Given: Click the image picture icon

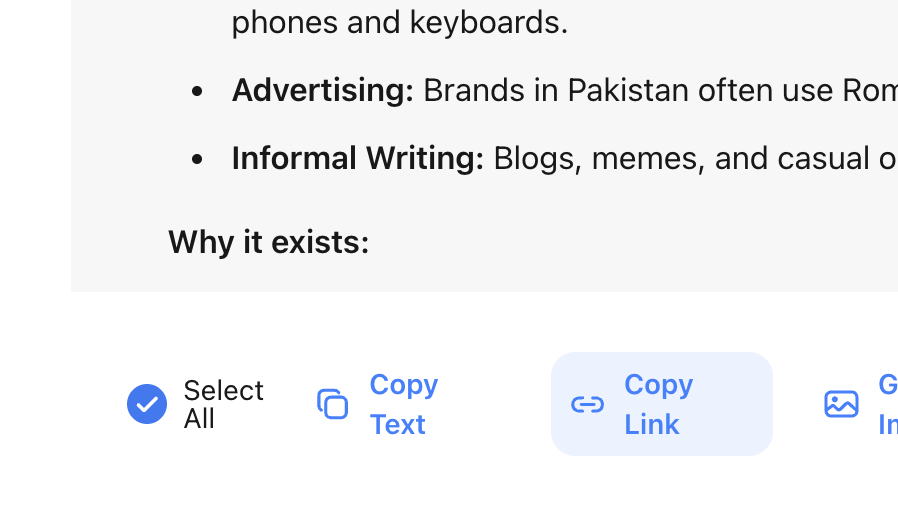Looking at the screenshot, I should pyautogui.click(x=841, y=404).
